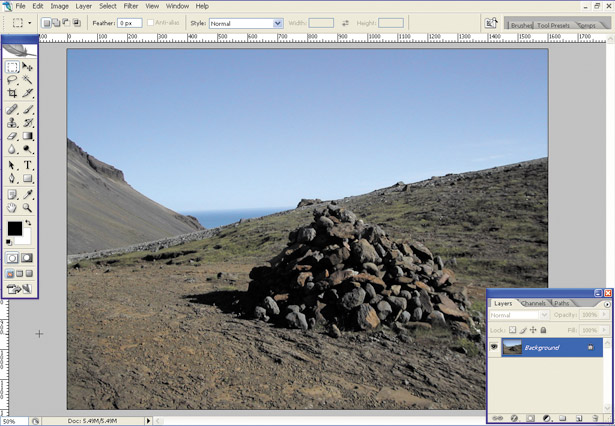Select the Type tool
Screen dimensions: 615x426
click(x=27, y=165)
